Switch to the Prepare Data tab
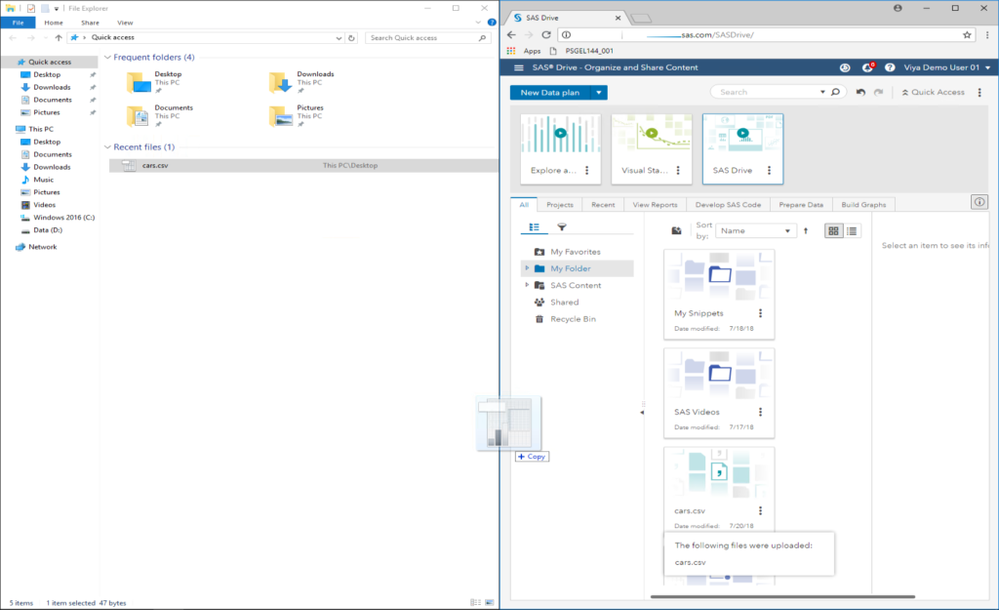Viewport: 999px width, 610px height. [801, 205]
